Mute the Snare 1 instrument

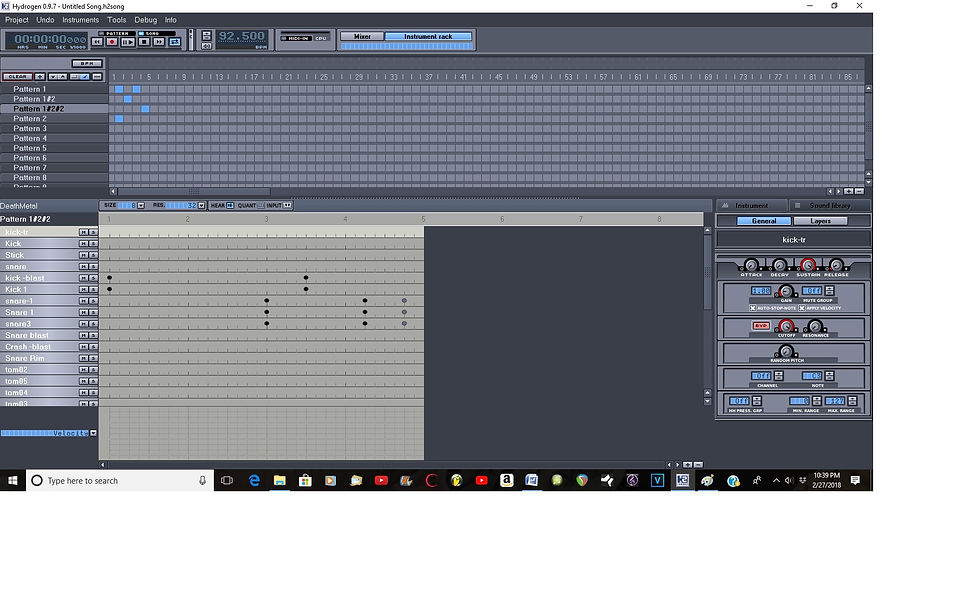click(83, 312)
